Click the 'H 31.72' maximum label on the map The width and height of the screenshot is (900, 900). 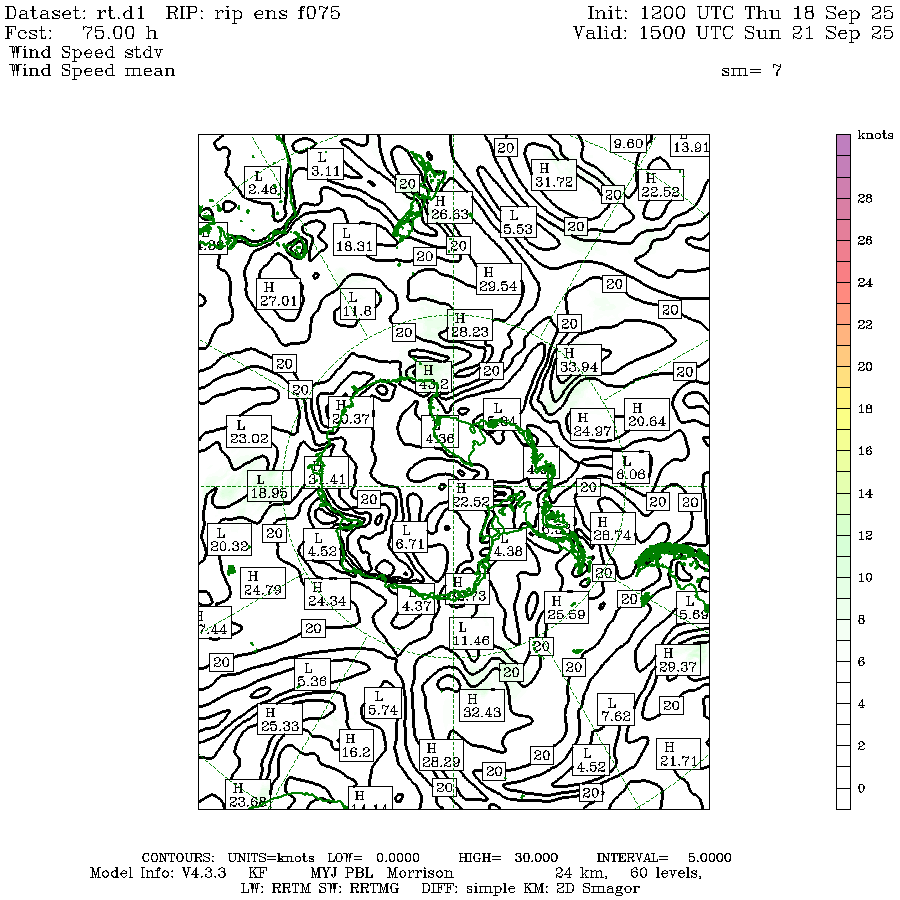[554, 175]
